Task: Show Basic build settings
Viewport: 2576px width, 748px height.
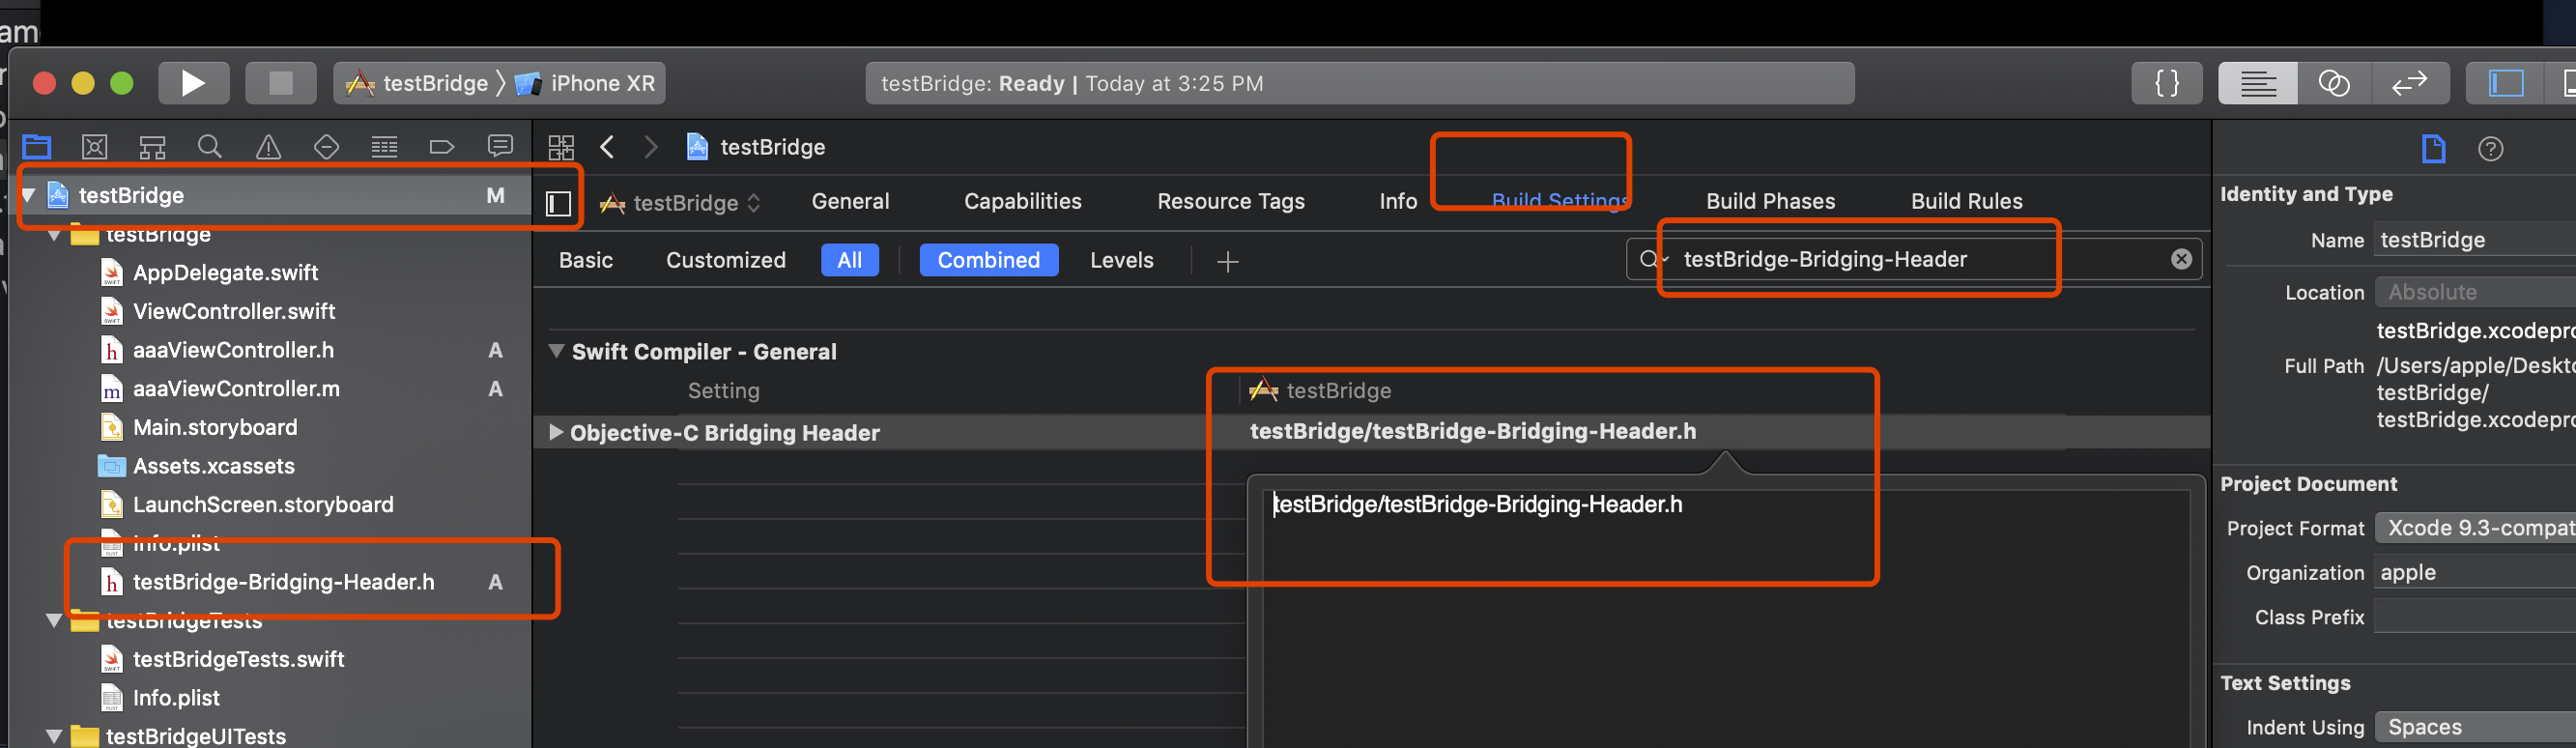Action: pos(586,260)
